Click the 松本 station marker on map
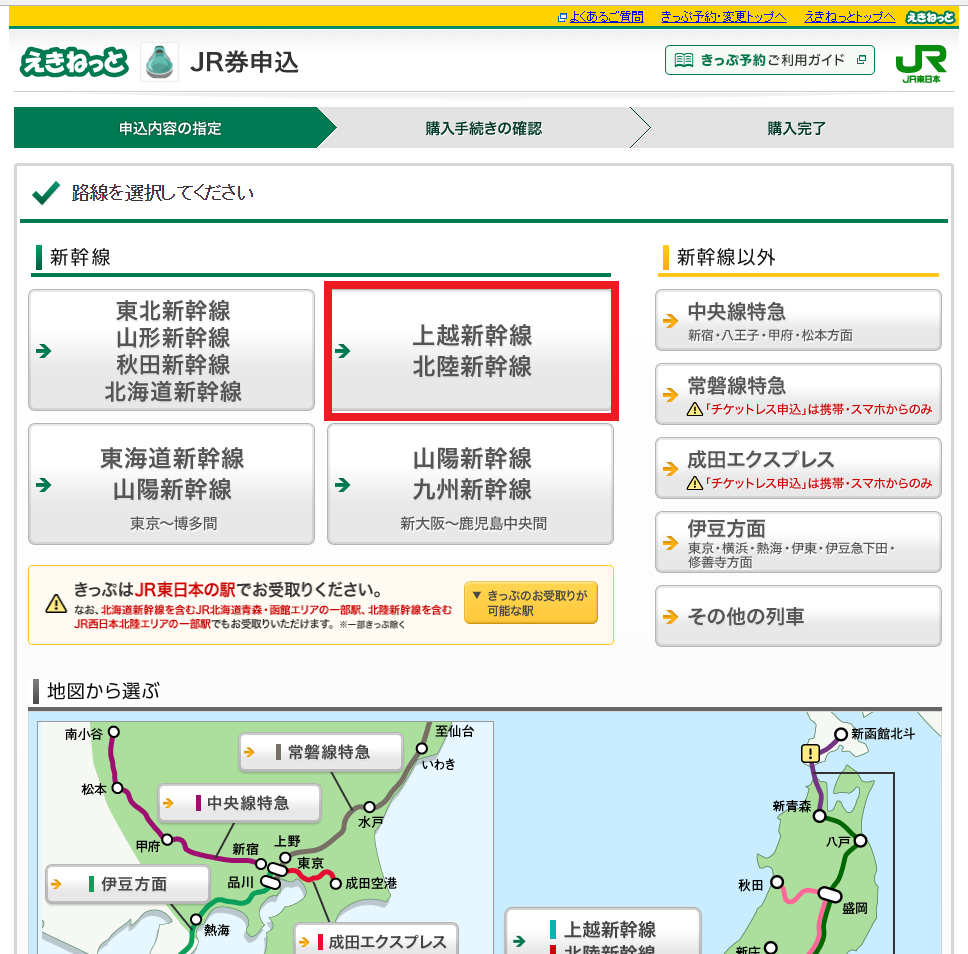The image size is (968, 954). [117, 788]
